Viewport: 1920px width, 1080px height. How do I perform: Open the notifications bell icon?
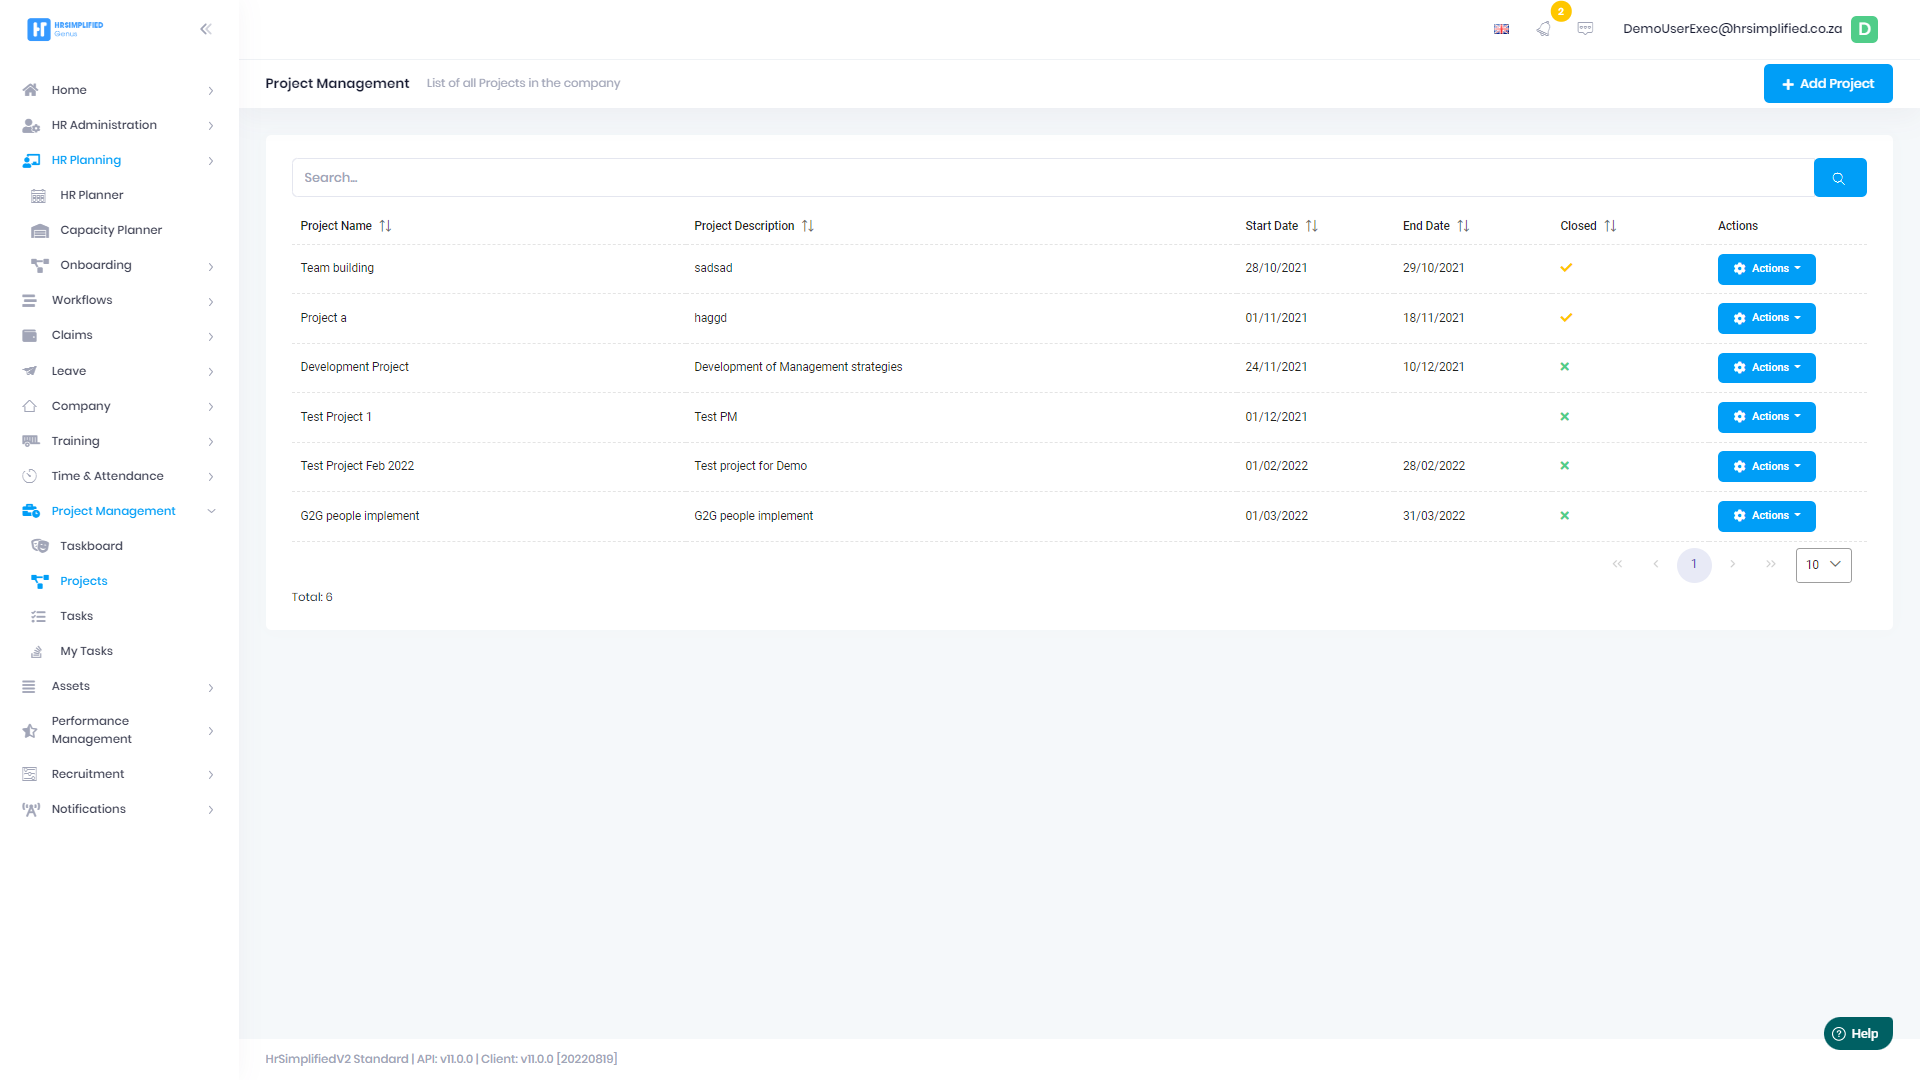(1544, 29)
